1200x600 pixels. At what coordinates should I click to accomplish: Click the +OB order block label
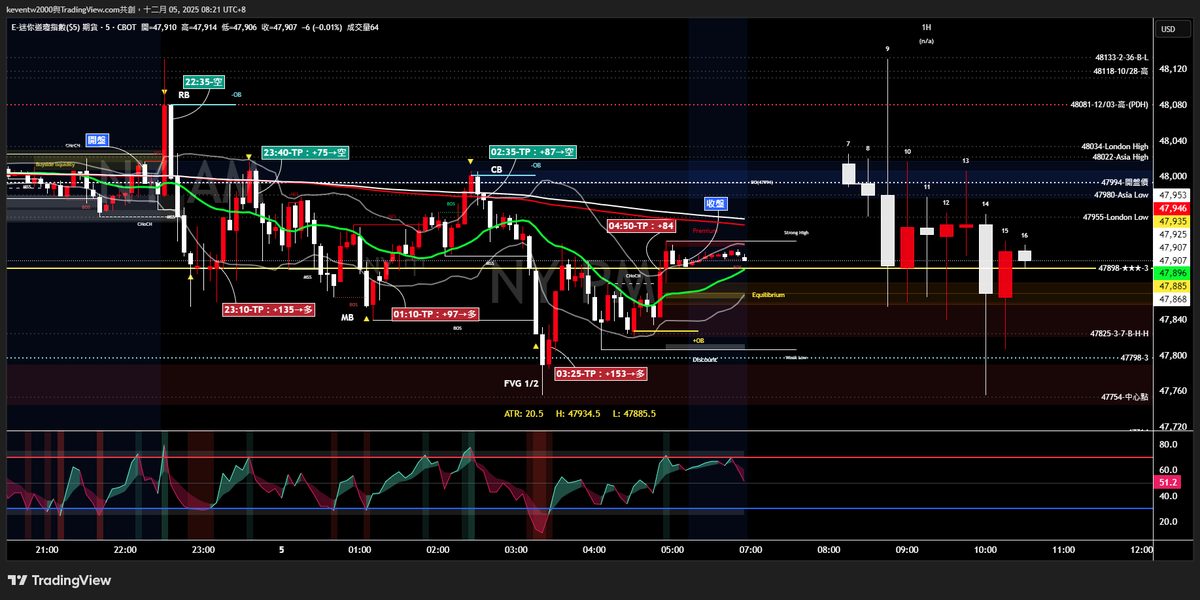(698, 341)
